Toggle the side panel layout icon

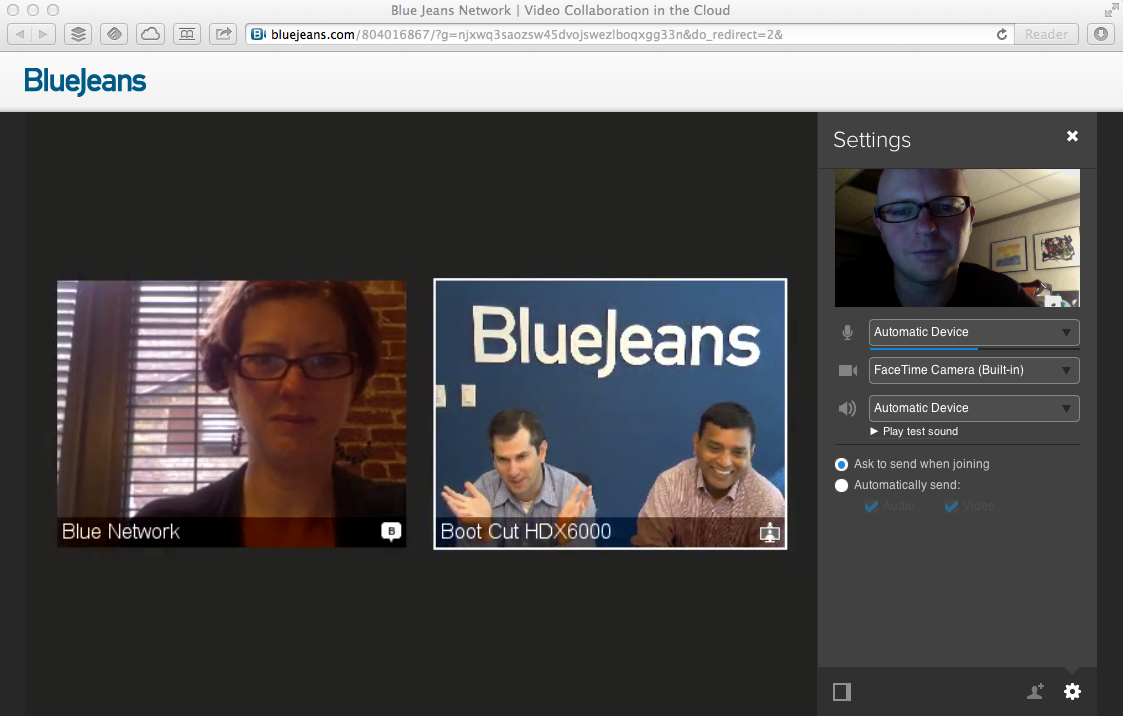pos(842,692)
